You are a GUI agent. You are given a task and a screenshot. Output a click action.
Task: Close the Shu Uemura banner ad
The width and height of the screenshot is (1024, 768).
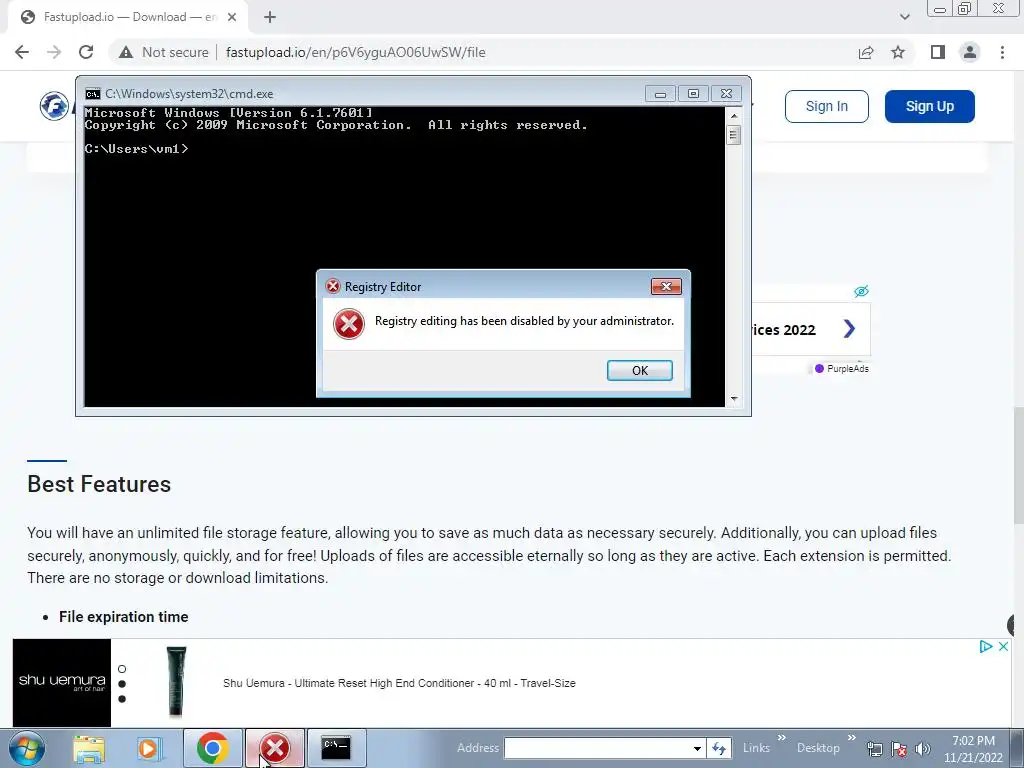coord(1004,647)
